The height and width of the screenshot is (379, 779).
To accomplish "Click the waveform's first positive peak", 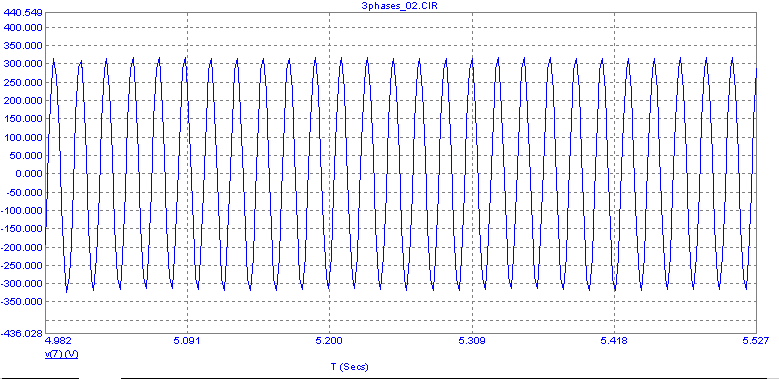I will pos(54,59).
